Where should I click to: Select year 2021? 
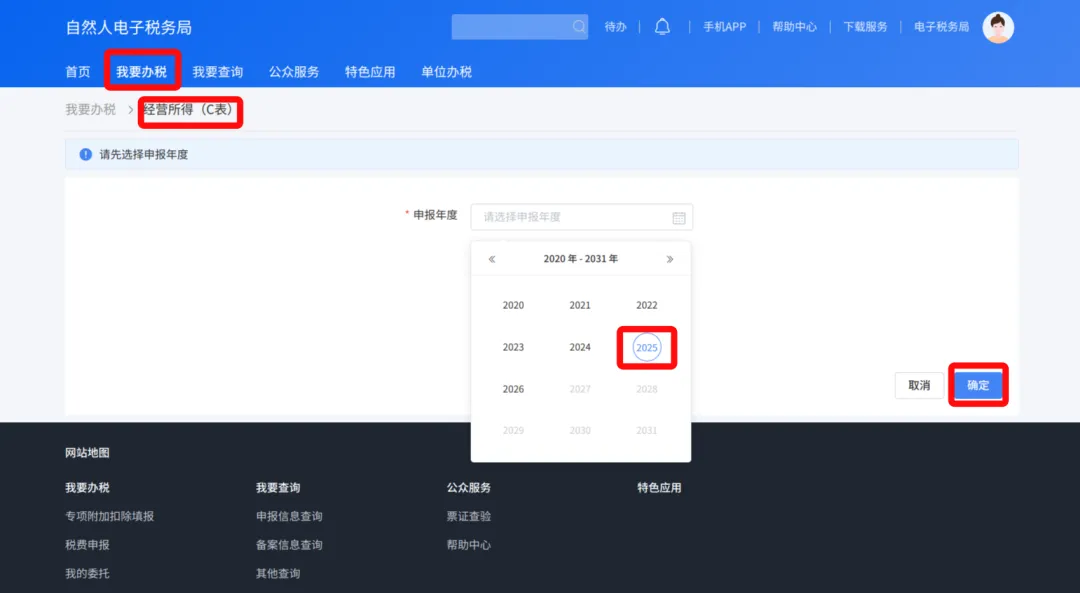(x=580, y=305)
